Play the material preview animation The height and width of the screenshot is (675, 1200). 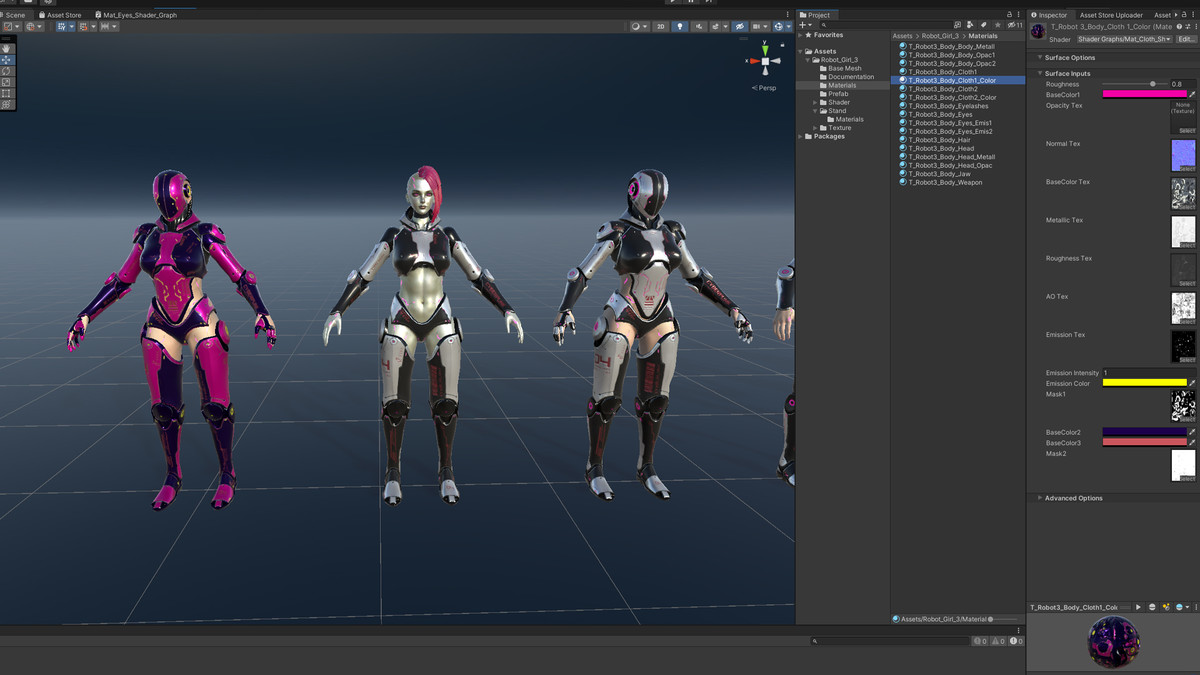click(x=1138, y=607)
